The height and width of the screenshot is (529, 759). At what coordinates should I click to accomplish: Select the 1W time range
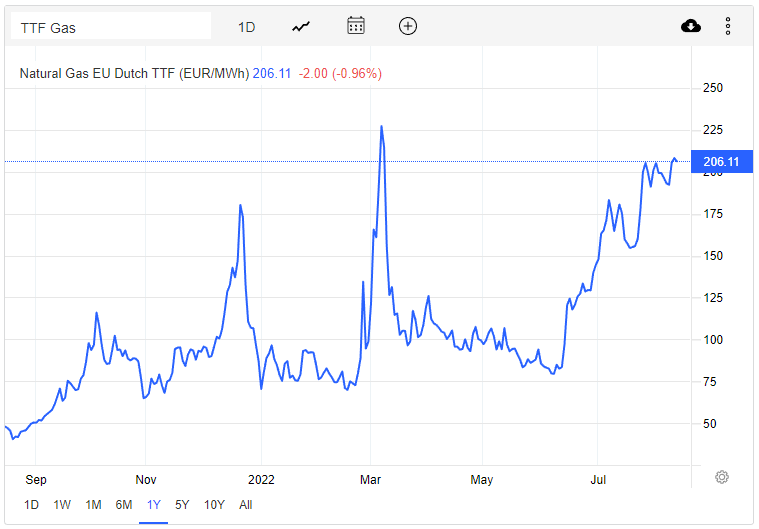pyautogui.click(x=62, y=505)
